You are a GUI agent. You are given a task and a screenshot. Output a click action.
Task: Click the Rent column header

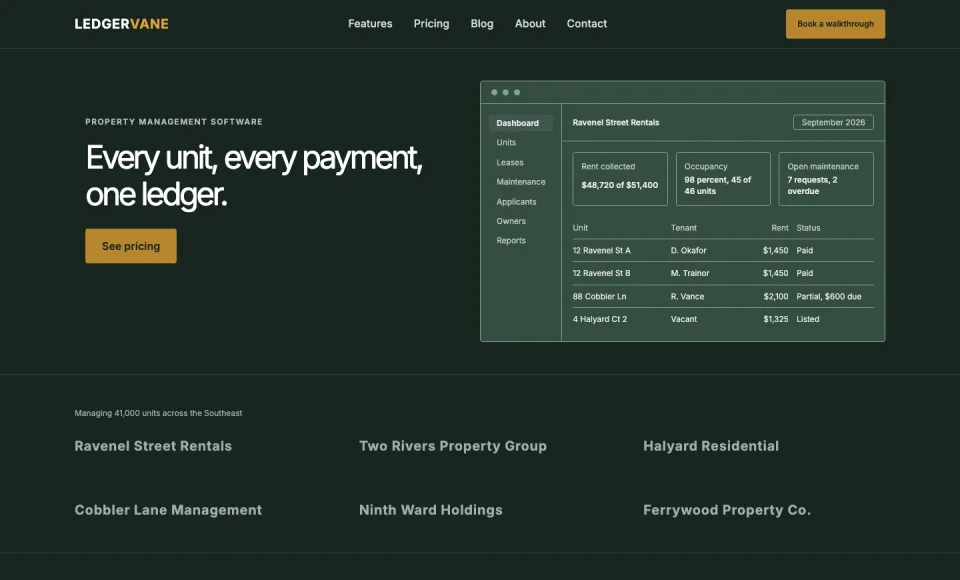pyautogui.click(x=779, y=228)
